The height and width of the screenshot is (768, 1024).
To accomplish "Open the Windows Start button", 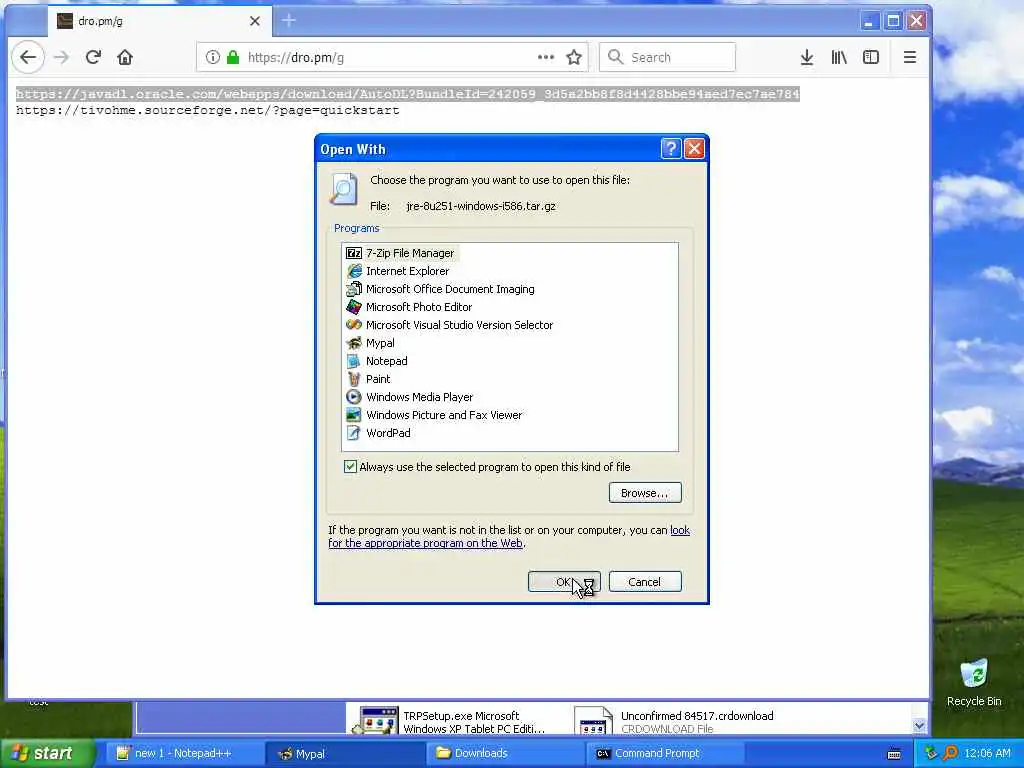I will point(46,753).
